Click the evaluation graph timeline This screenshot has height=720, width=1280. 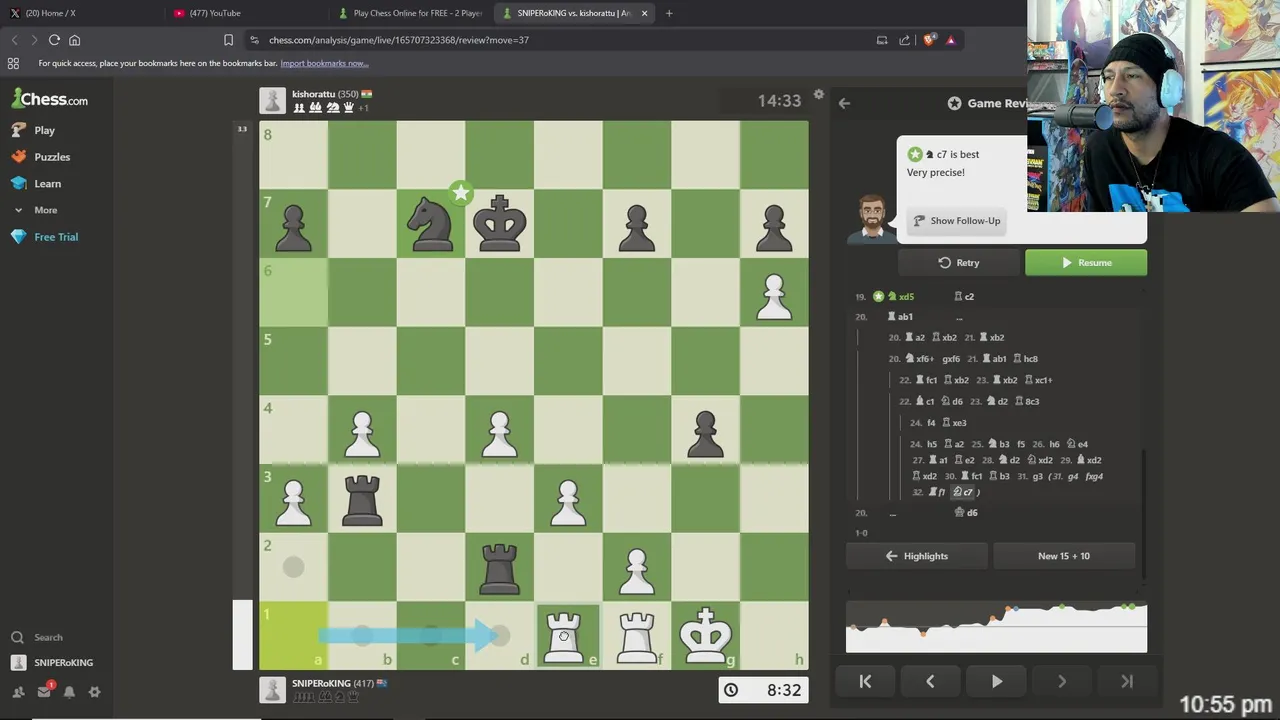click(x=996, y=627)
